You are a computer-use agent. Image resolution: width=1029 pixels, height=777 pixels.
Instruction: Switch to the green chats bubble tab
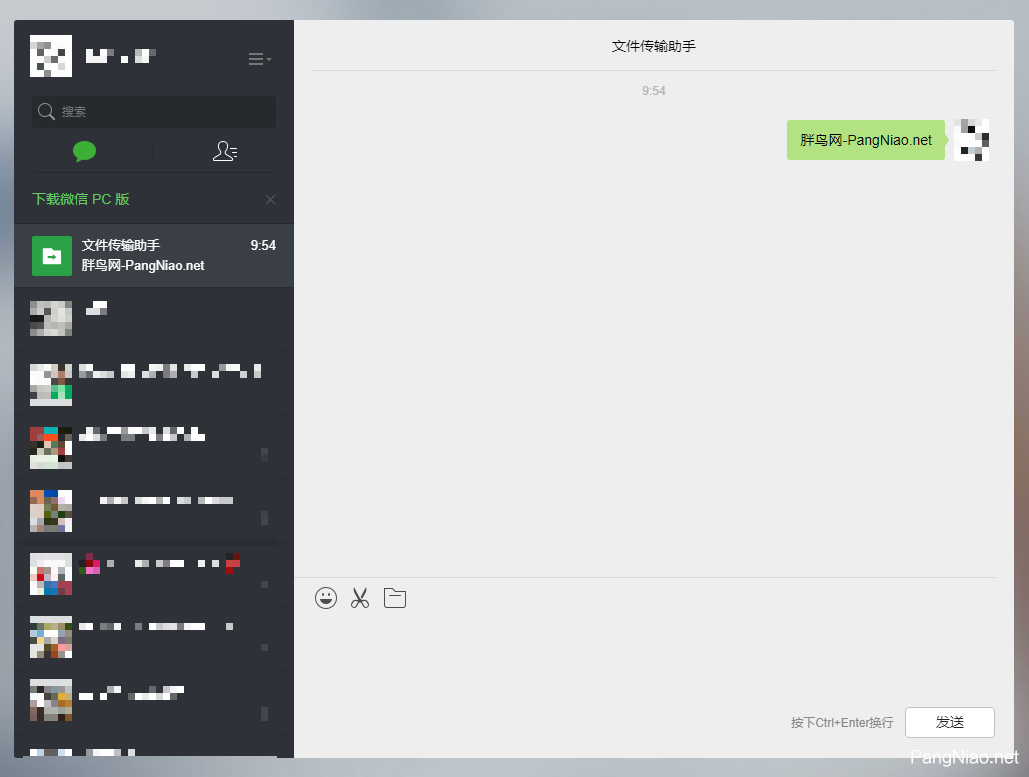pos(85,151)
